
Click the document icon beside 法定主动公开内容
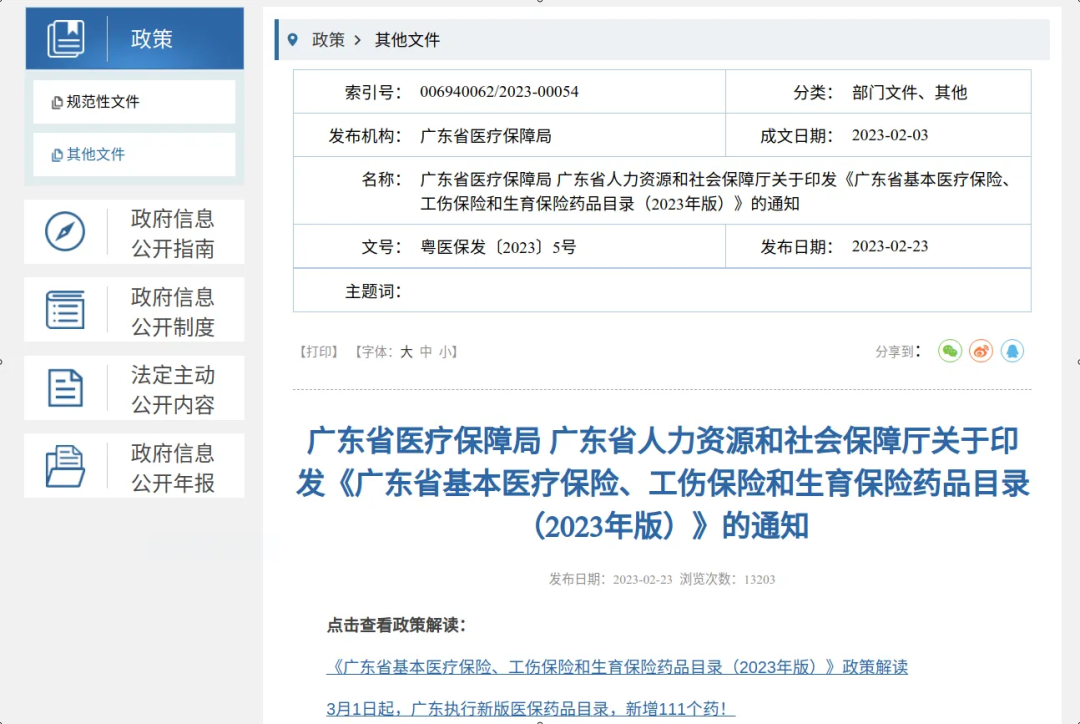coord(63,388)
